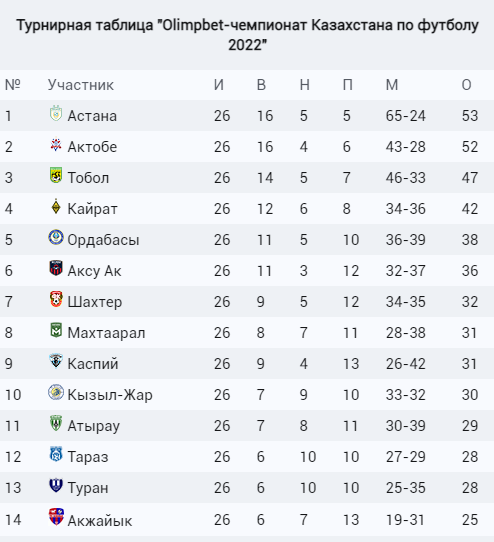Screen dimensions: 494x542
Task: Open the Тараз blue crest
Action: (56, 454)
